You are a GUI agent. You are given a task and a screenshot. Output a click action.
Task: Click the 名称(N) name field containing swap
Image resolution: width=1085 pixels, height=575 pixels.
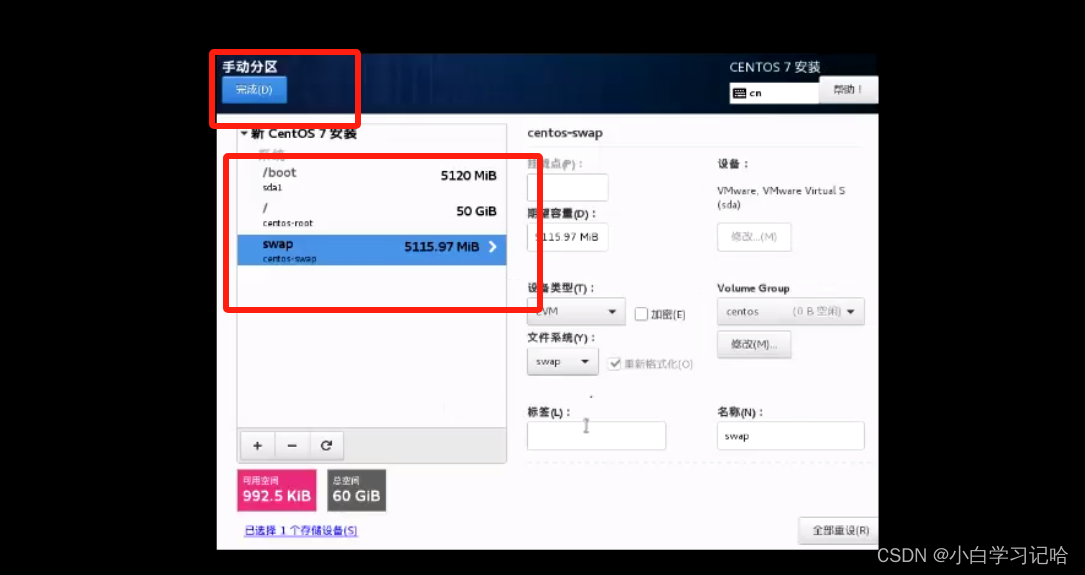click(790, 436)
